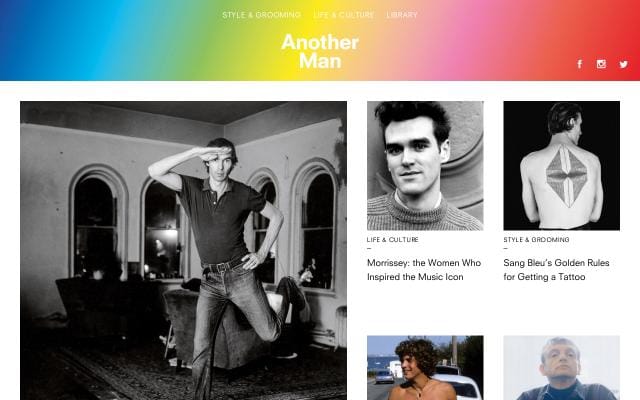This screenshot has height=400, width=640.
Task: Click "Inspired the Music Icon" headline line
Action: point(415,277)
